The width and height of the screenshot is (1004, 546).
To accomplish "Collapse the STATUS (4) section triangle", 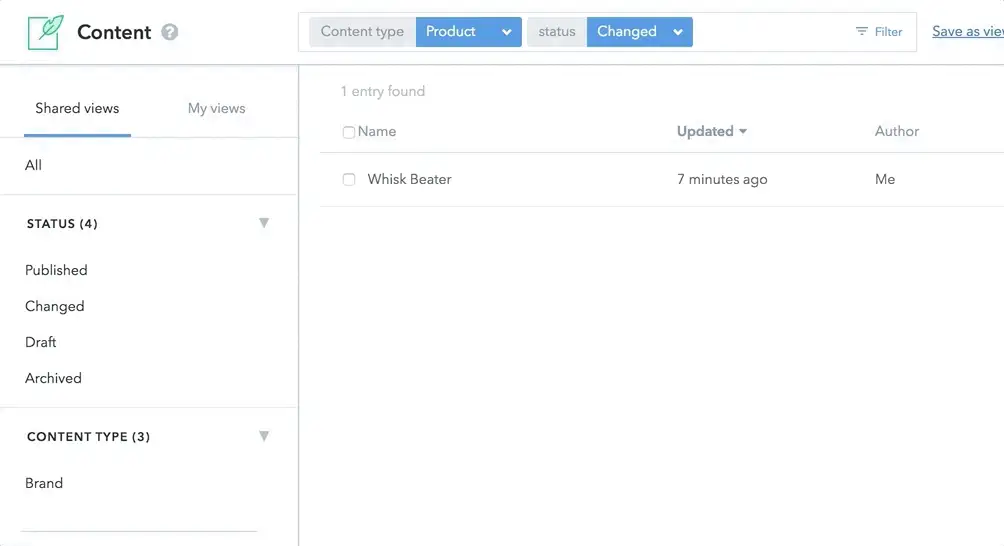I will point(264,223).
